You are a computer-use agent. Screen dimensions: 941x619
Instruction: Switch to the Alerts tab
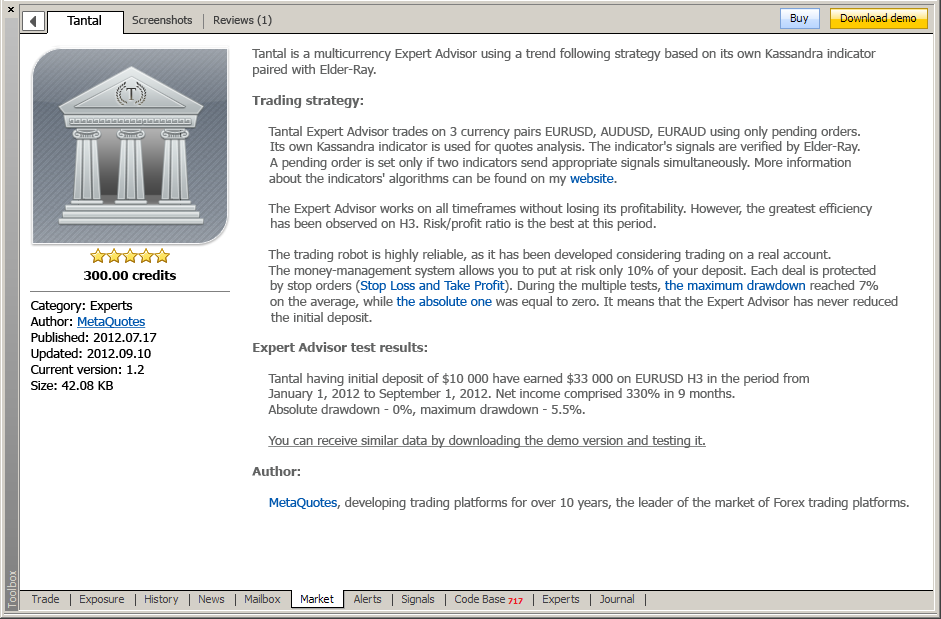(367, 599)
